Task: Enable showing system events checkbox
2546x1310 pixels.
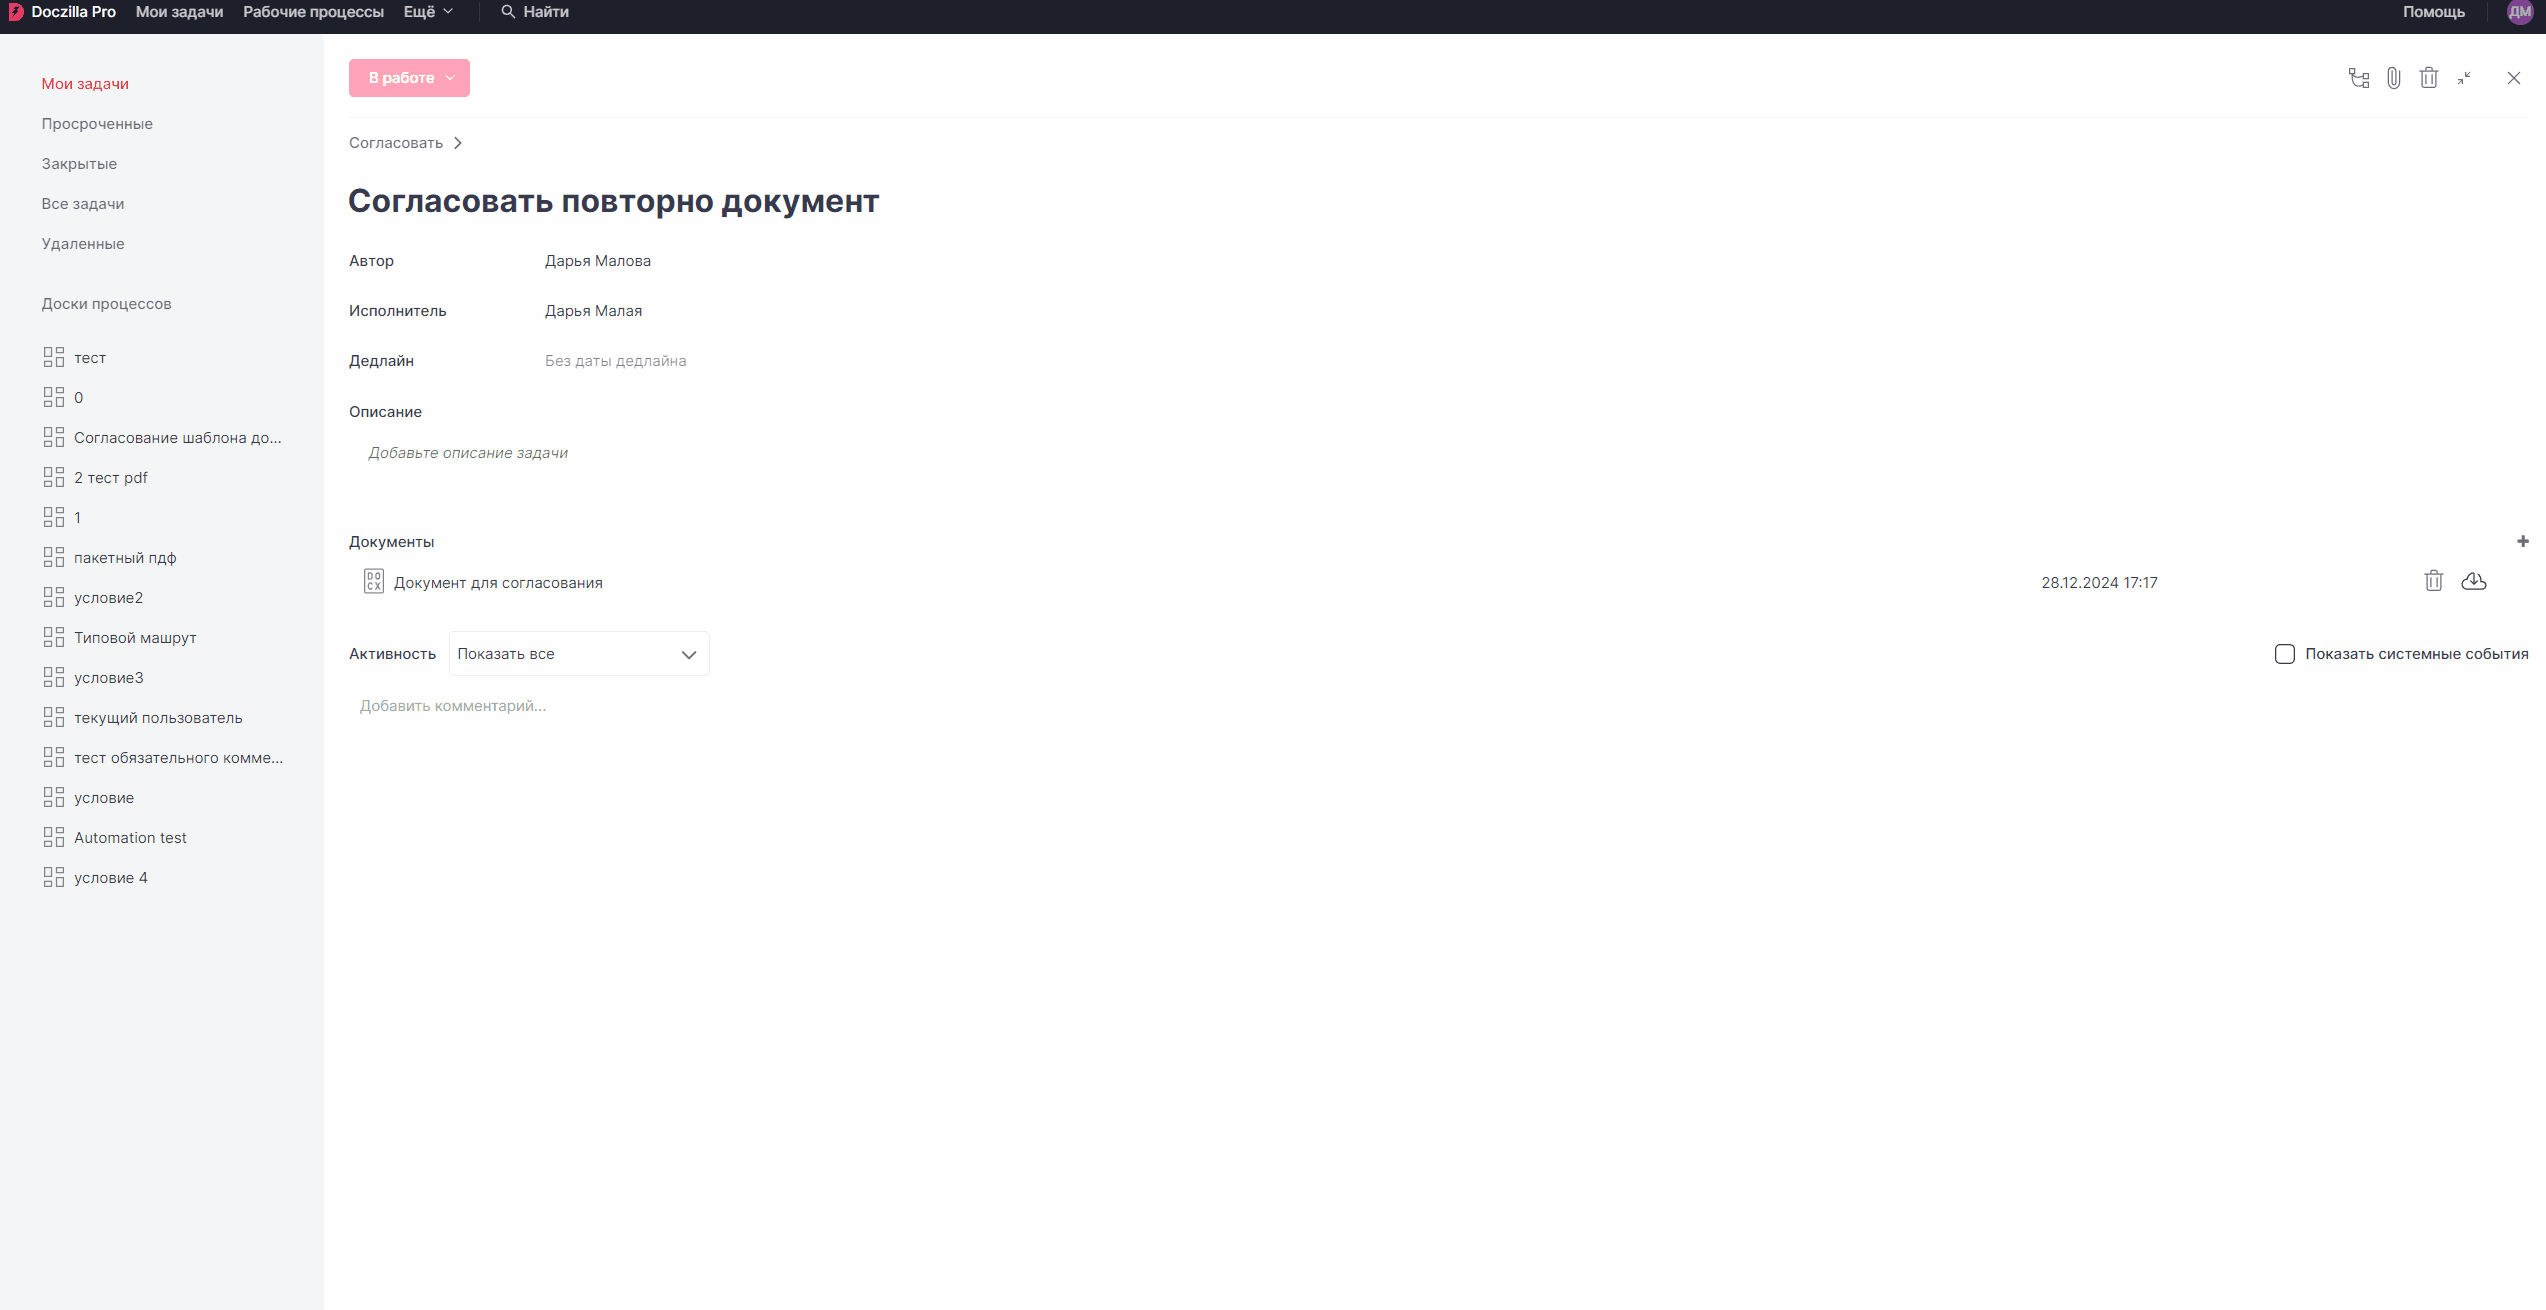Action: (x=2285, y=654)
